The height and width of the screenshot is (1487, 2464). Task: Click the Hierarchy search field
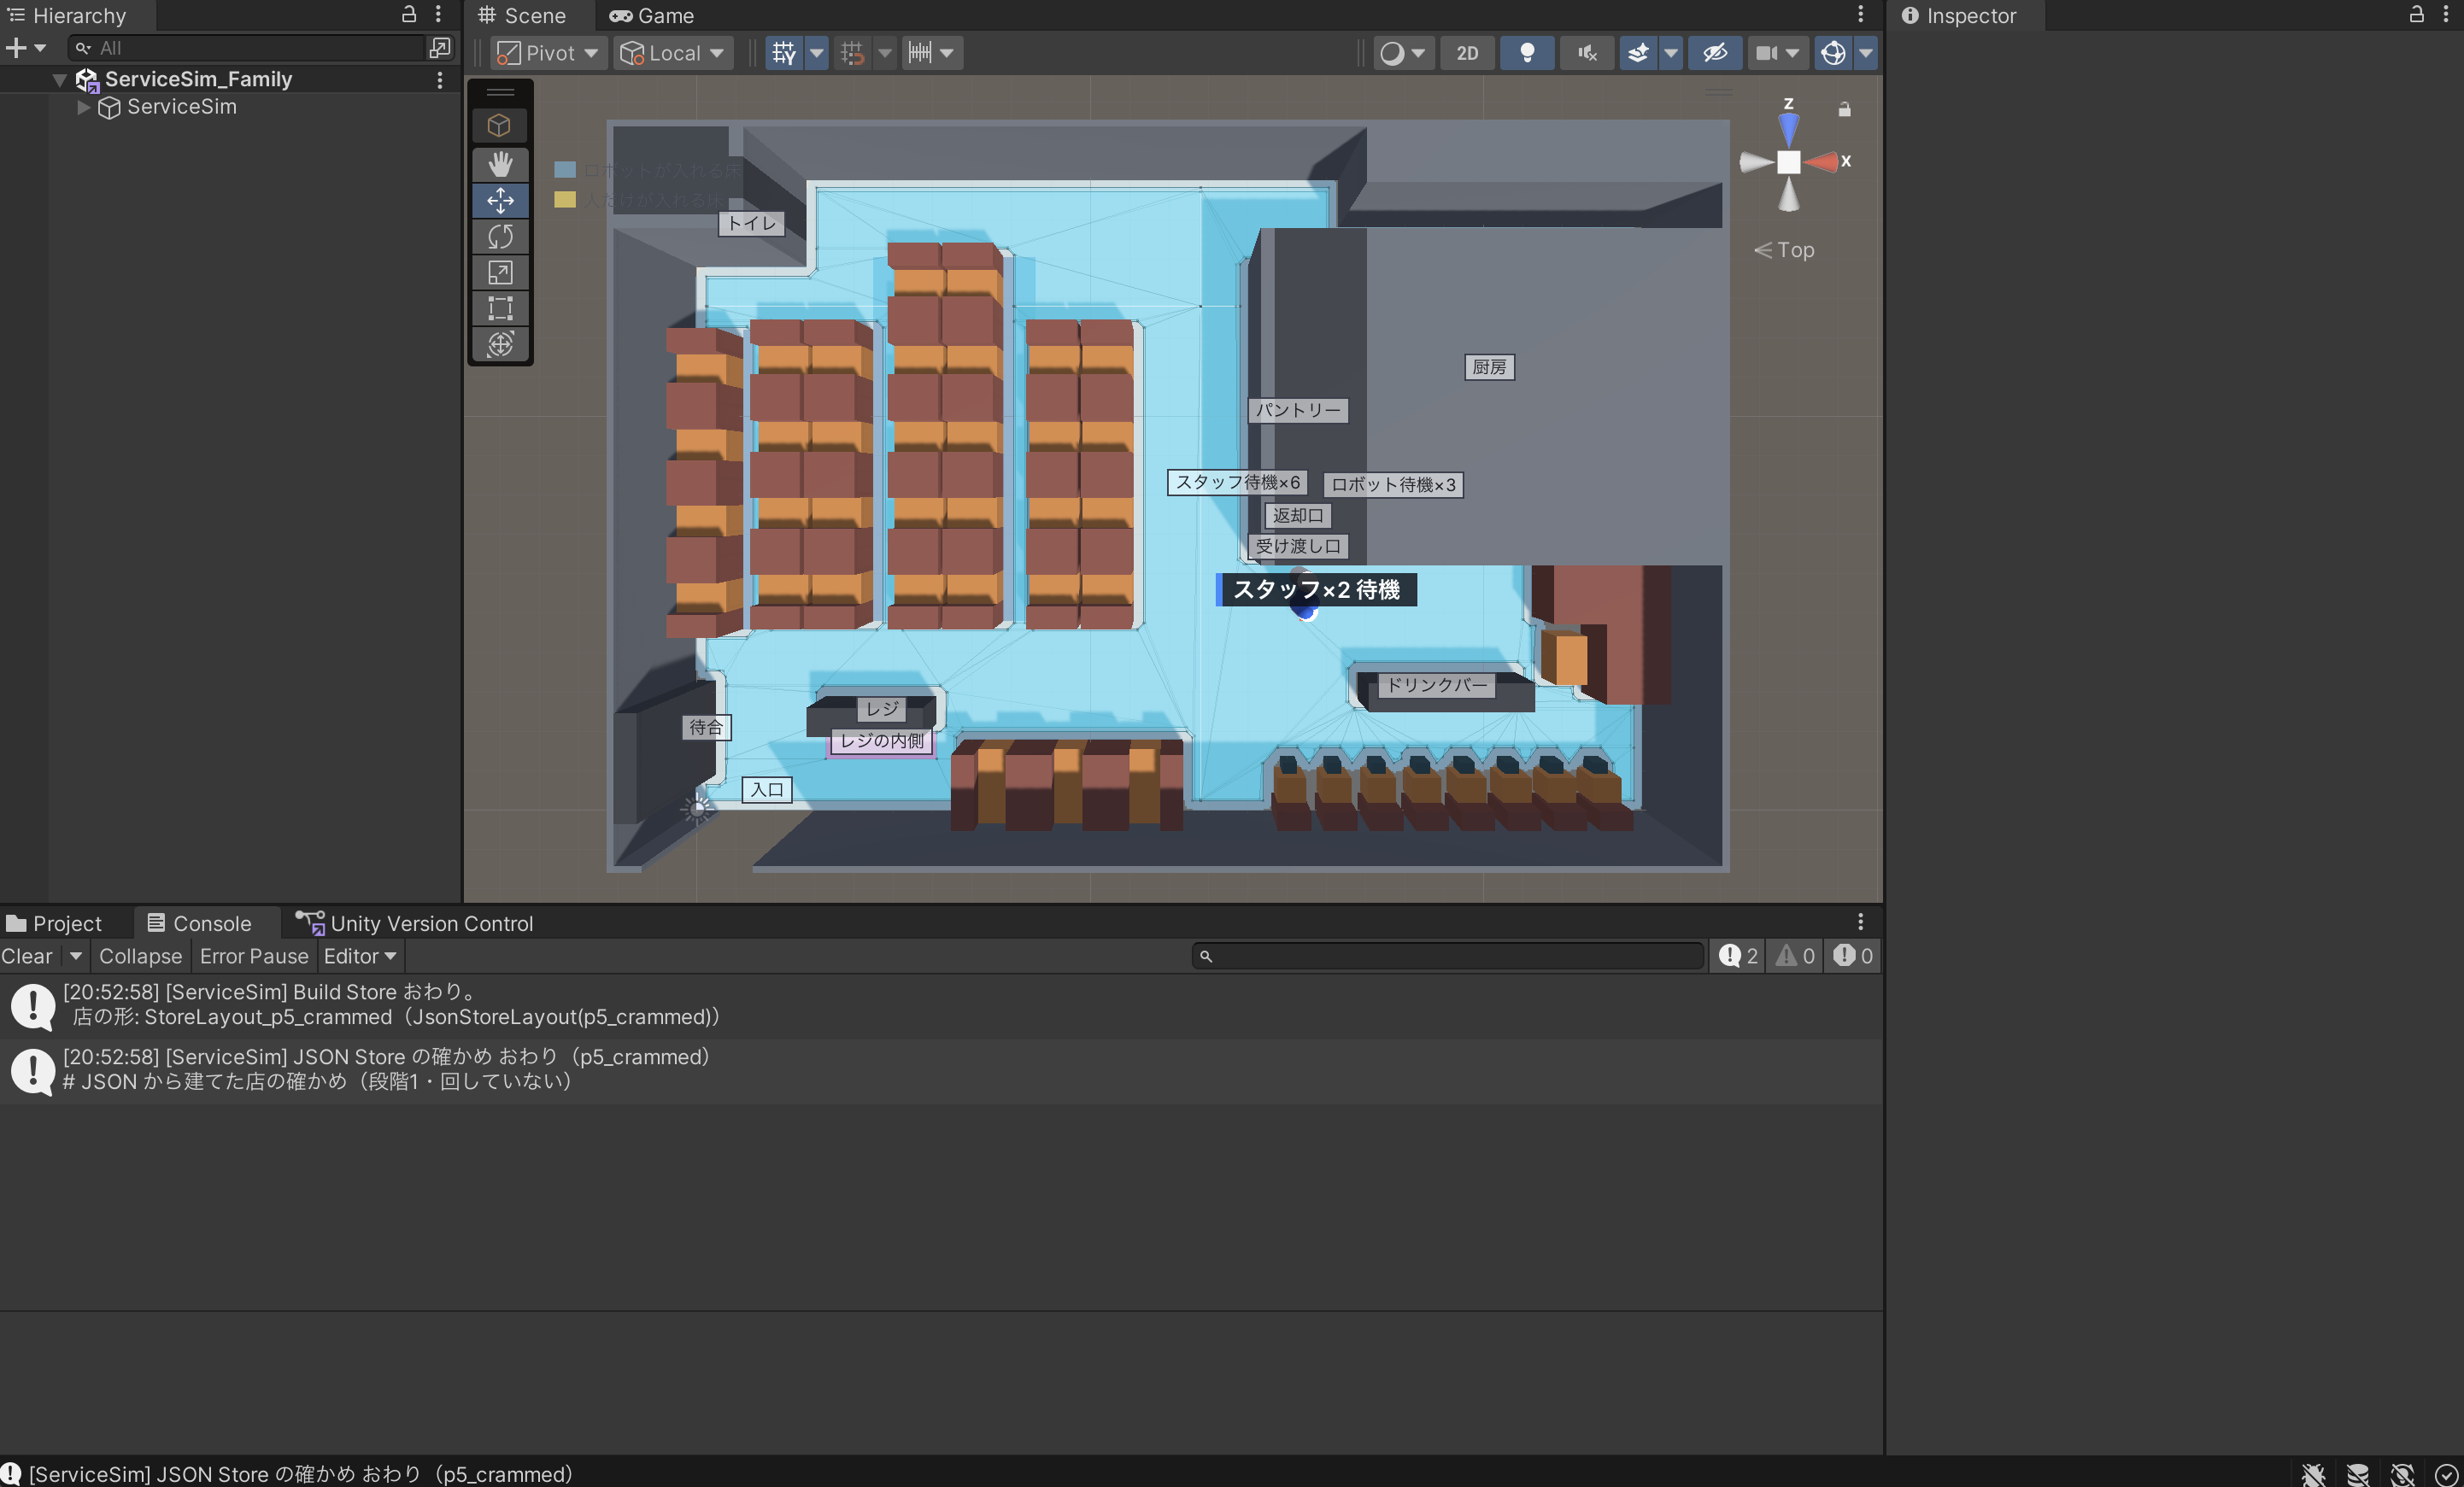(x=248, y=48)
